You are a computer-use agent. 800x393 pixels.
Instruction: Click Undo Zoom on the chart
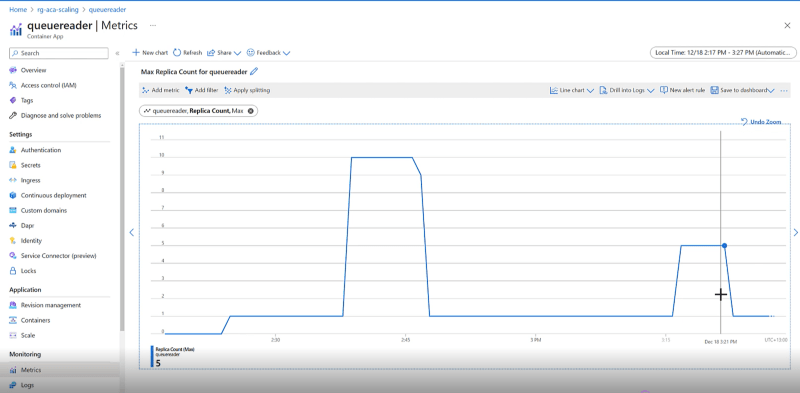761,122
